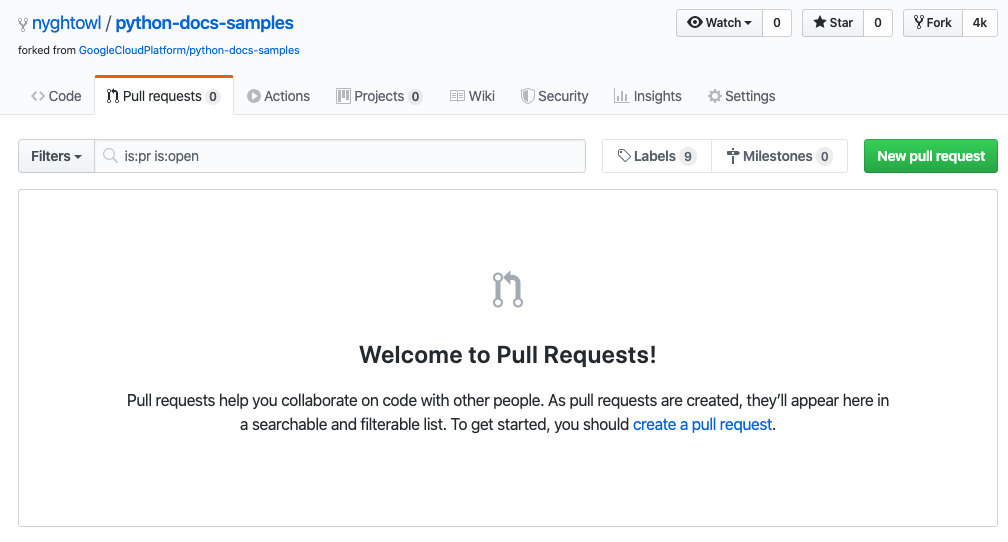Open GoogleCloudPlatform/python-docs-samples upstream link
The height and width of the screenshot is (542, 1008).
pyautogui.click(x=189, y=50)
